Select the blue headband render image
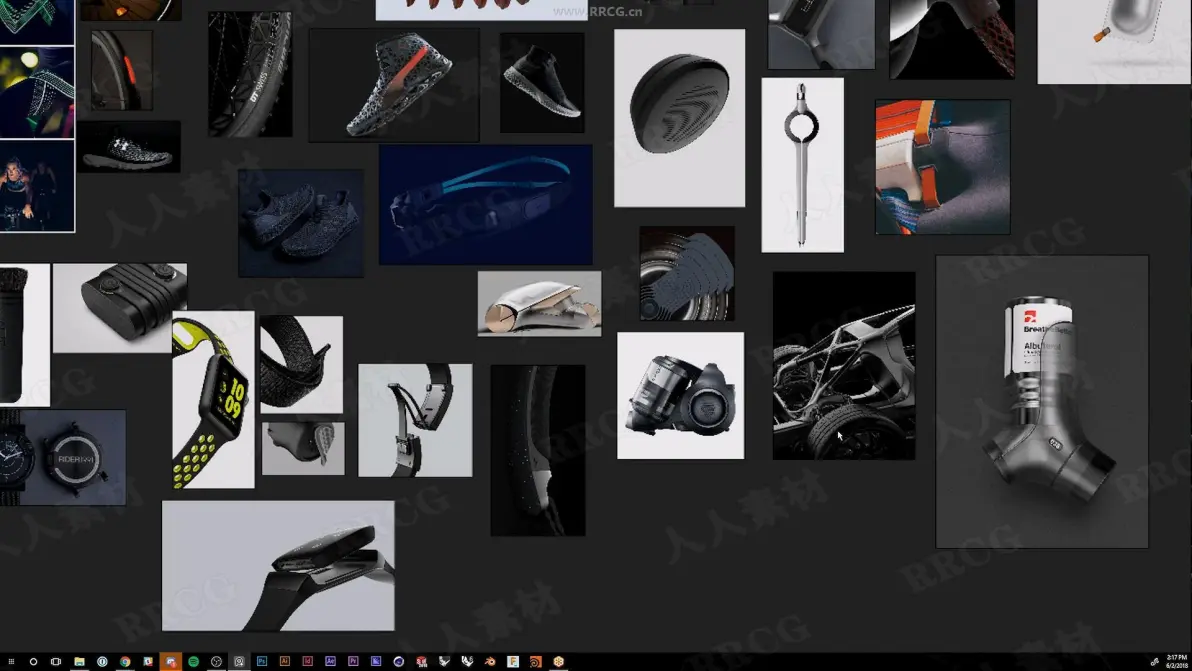This screenshot has width=1192, height=671. pyautogui.click(x=485, y=204)
